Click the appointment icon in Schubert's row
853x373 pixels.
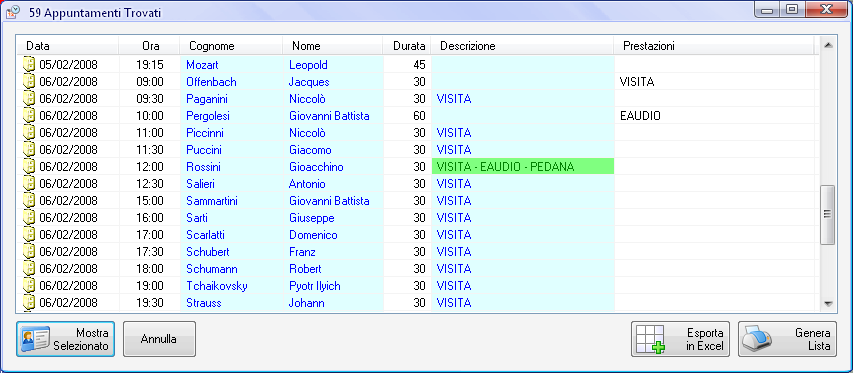pyautogui.click(x=29, y=252)
